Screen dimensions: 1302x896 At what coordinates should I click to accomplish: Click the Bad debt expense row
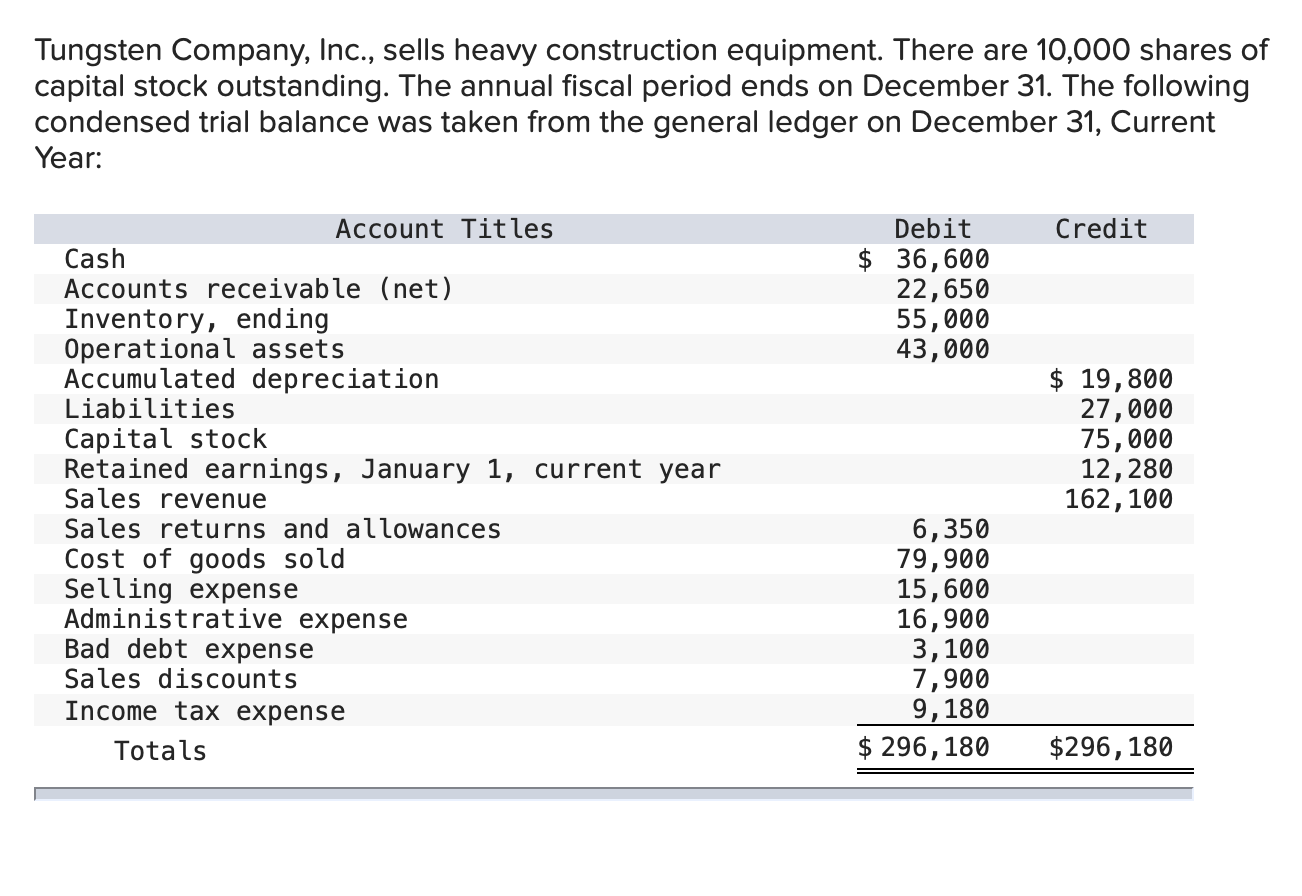coord(188,648)
